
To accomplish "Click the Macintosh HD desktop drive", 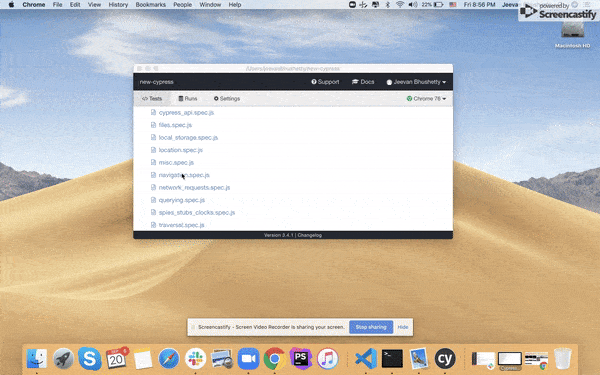I will tap(572, 34).
